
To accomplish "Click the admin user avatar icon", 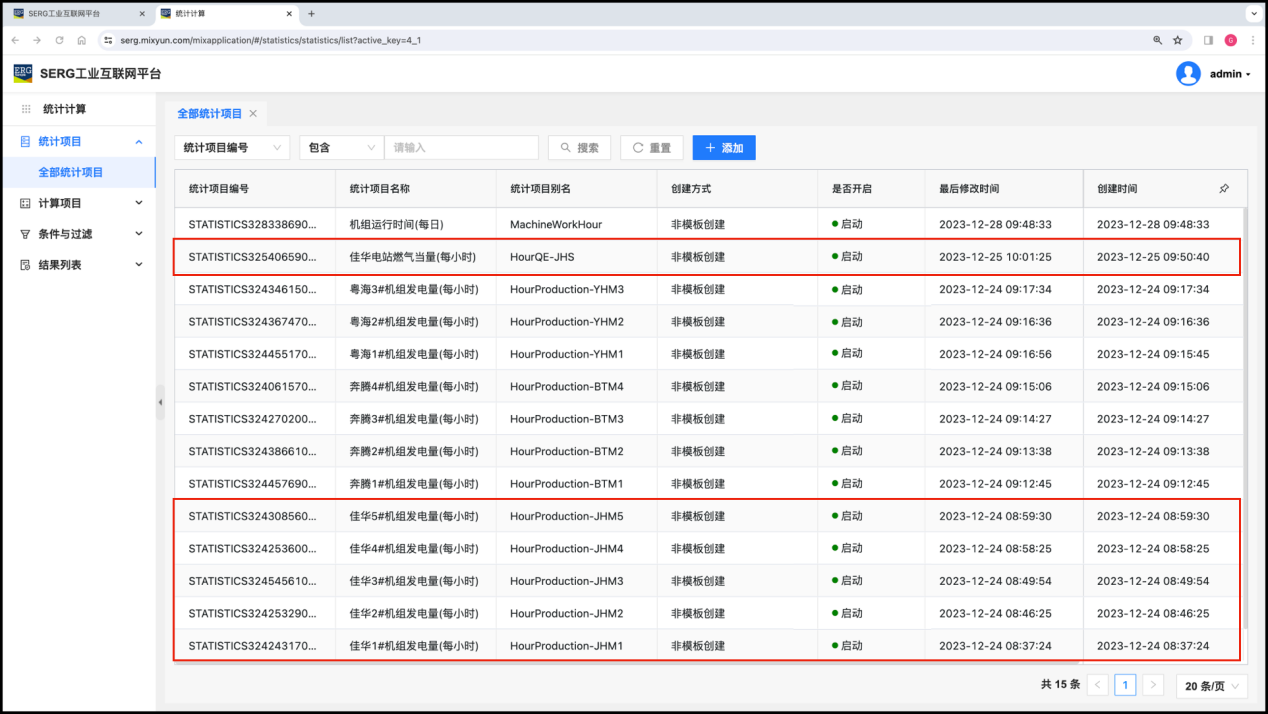I will (x=1188, y=74).
